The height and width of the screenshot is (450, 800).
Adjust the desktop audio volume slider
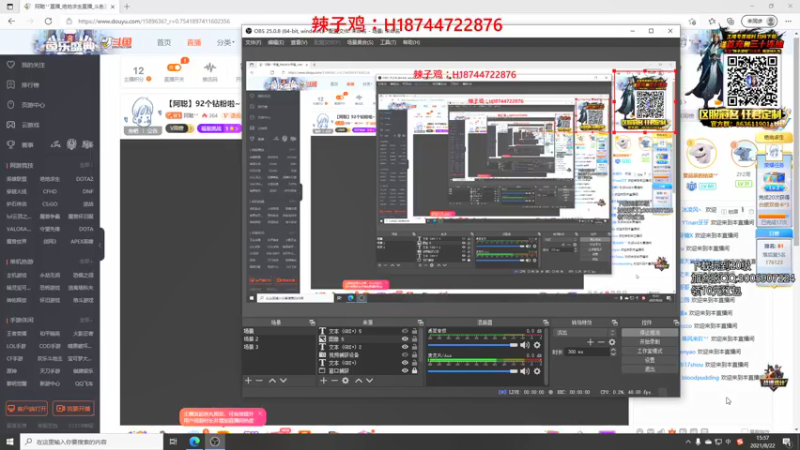click(473, 345)
